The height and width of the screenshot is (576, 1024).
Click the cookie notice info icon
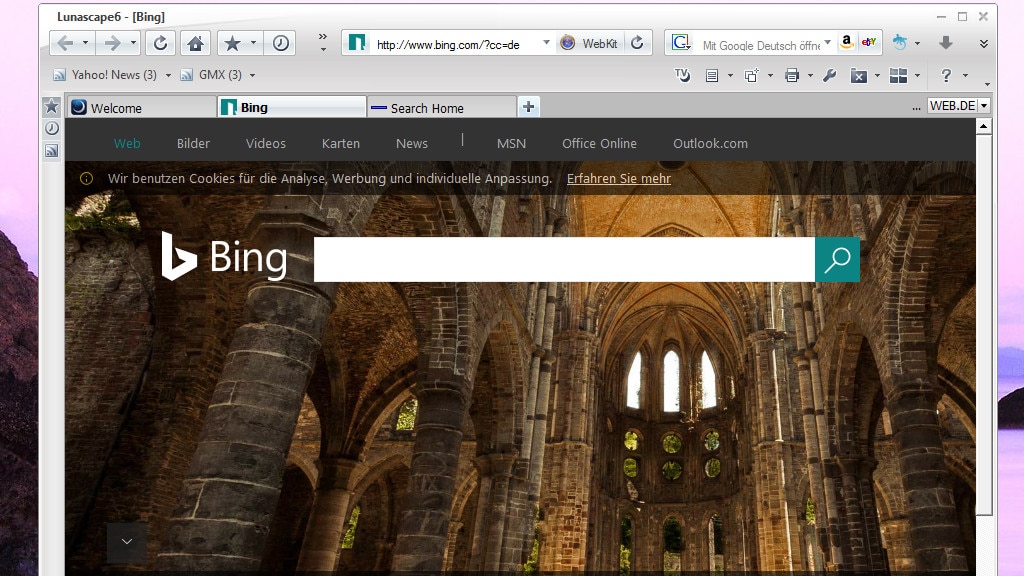(x=86, y=178)
